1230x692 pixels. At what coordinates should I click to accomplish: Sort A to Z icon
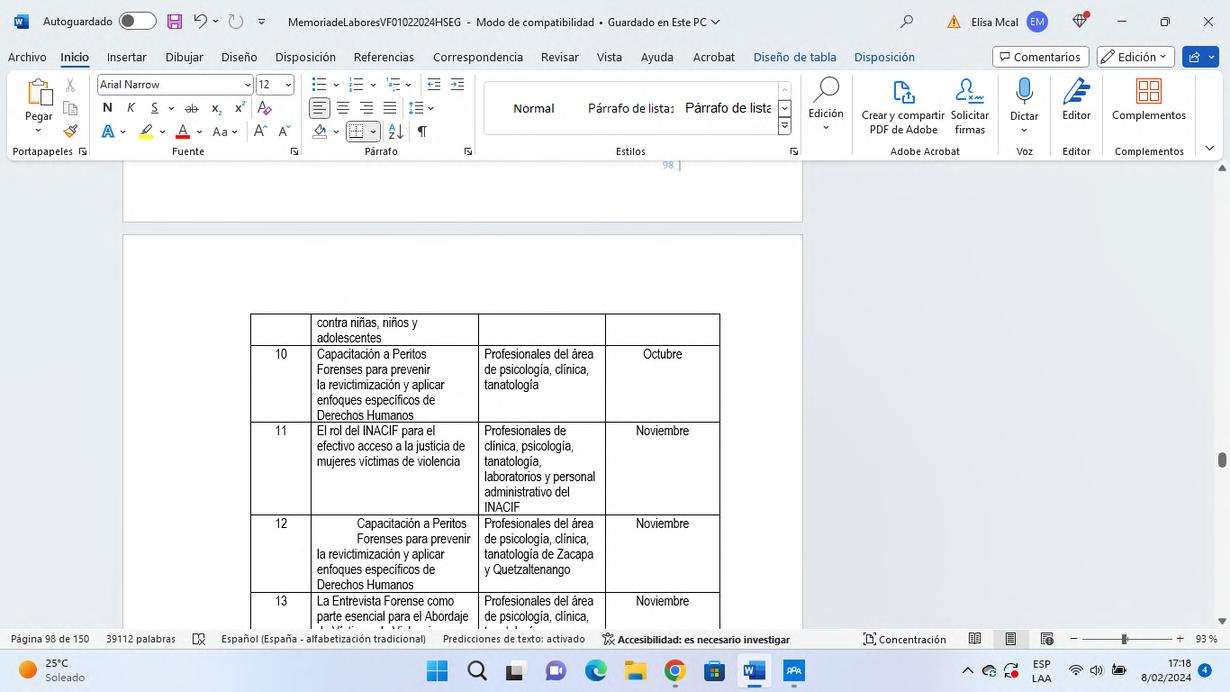[396, 131]
